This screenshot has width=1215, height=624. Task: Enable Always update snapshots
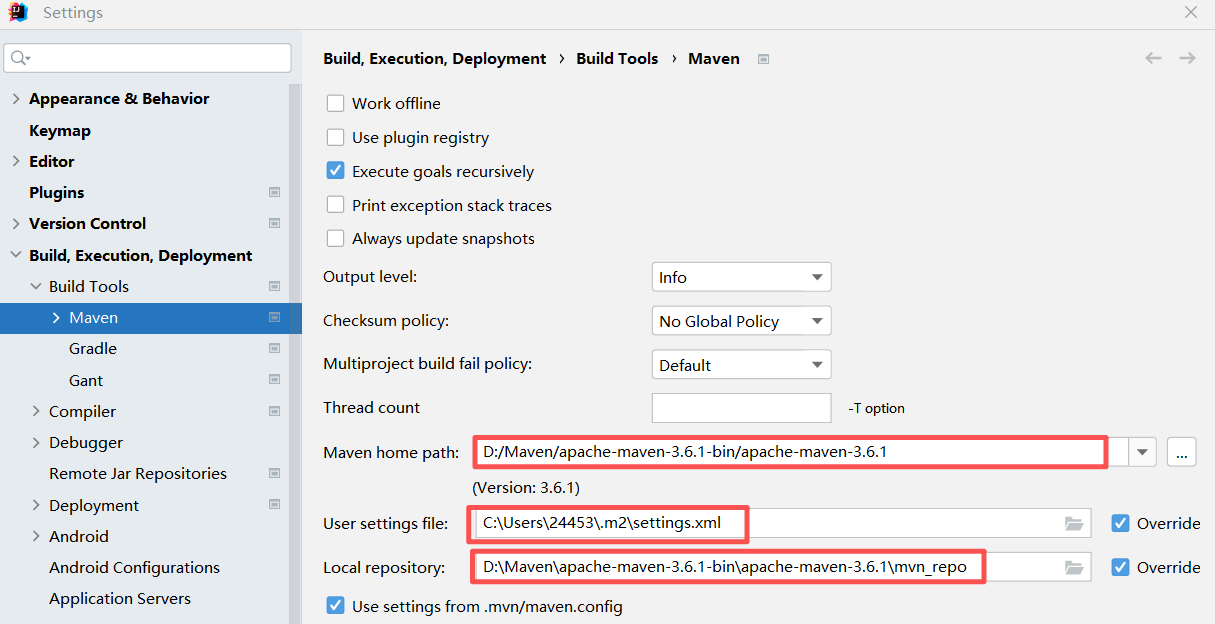coord(336,238)
